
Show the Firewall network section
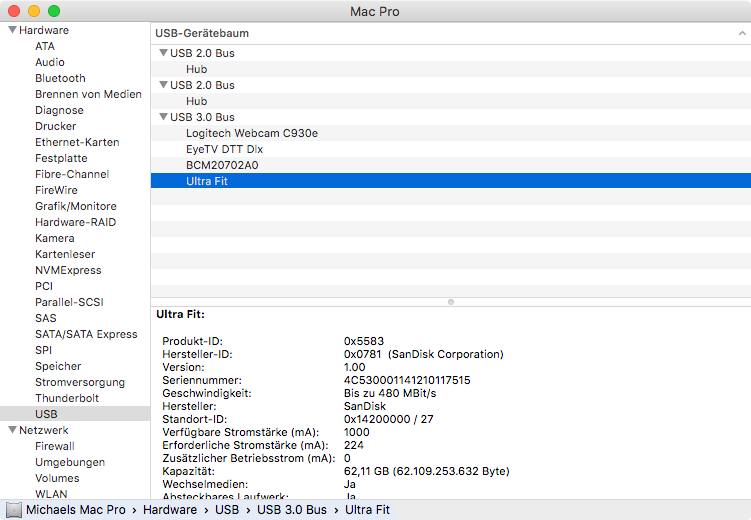click(54, 446)
